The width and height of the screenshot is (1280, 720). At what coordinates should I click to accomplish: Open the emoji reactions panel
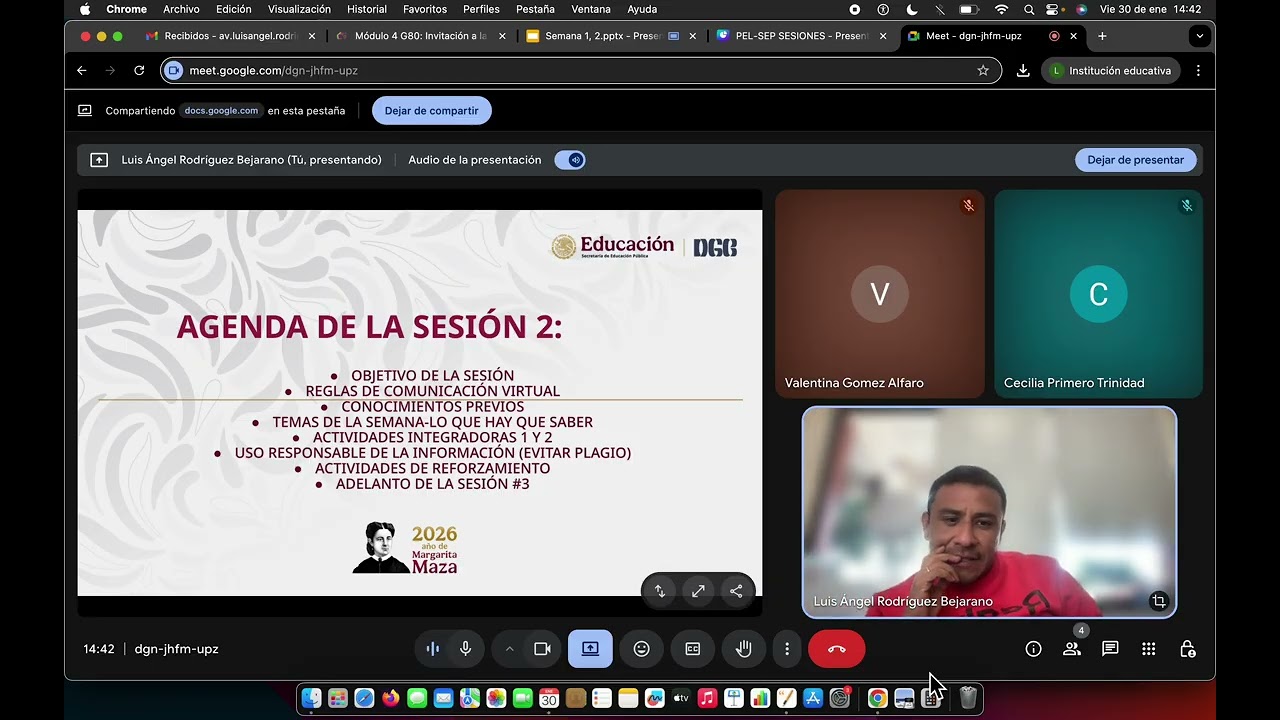point(642,649)
